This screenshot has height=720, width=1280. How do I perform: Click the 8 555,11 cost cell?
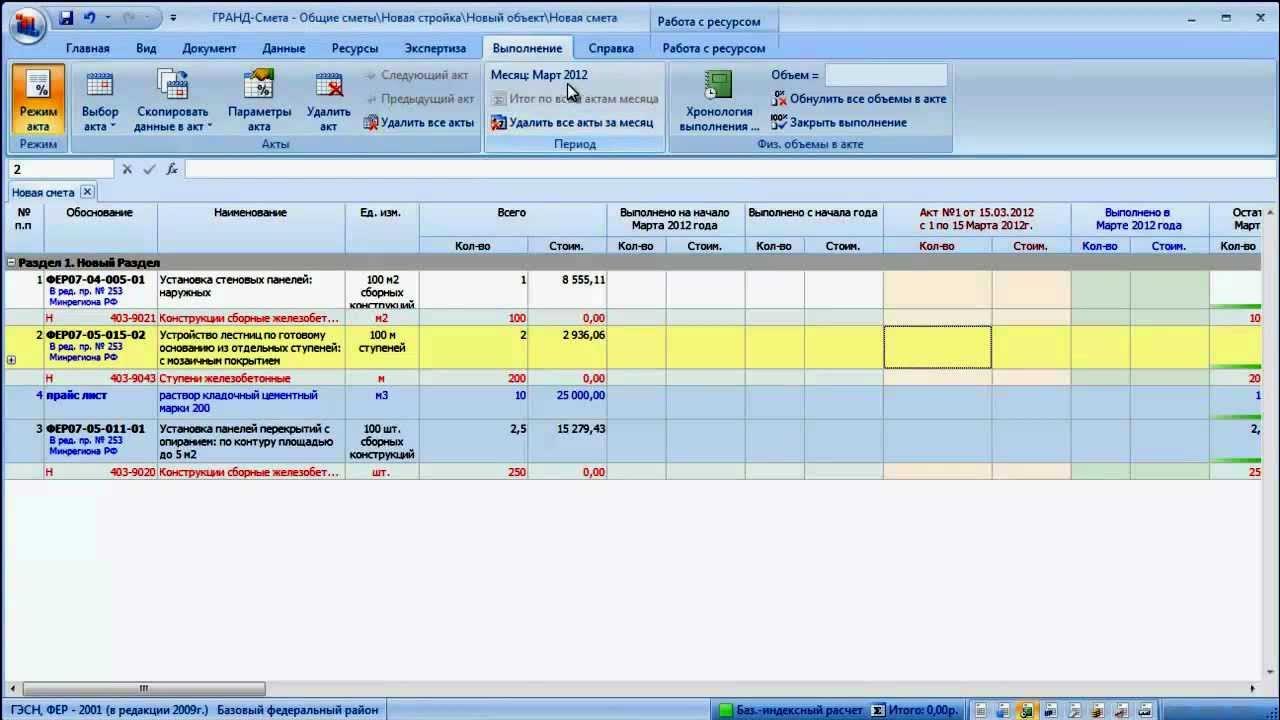[567, 290]
